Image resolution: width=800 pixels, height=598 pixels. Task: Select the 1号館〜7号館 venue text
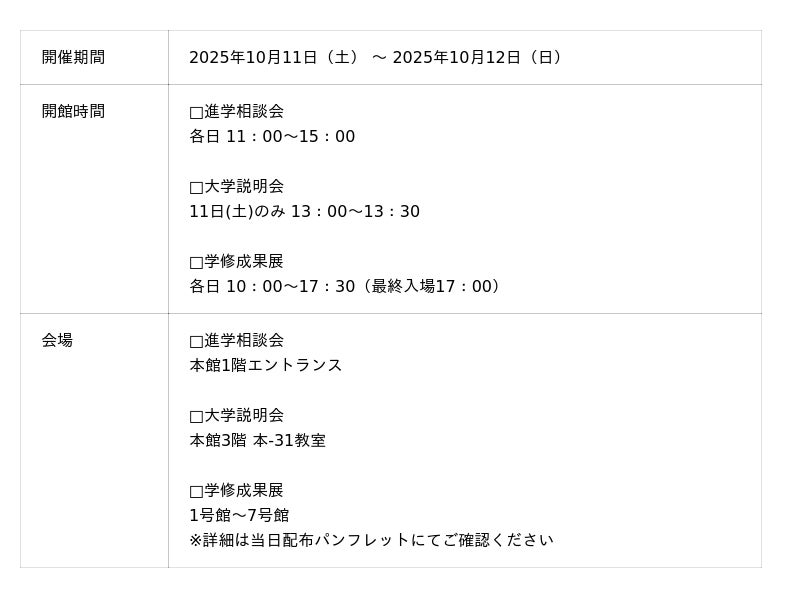tap(239, 516)
